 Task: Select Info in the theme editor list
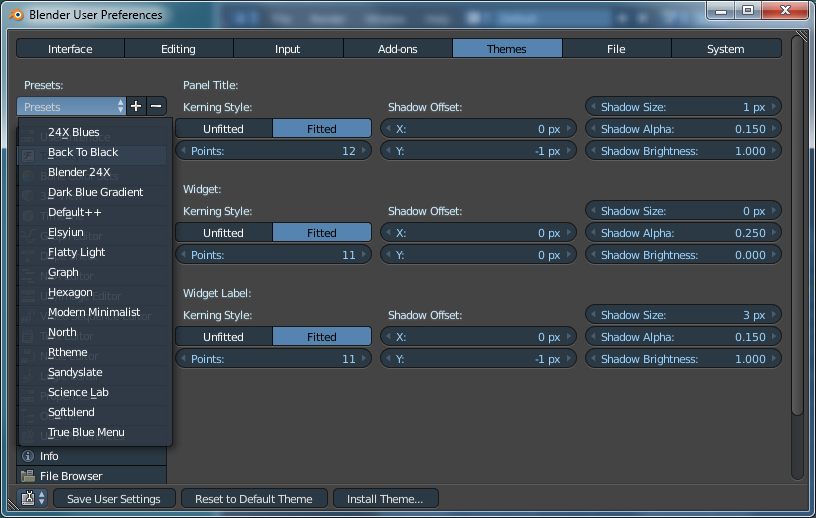92,456
